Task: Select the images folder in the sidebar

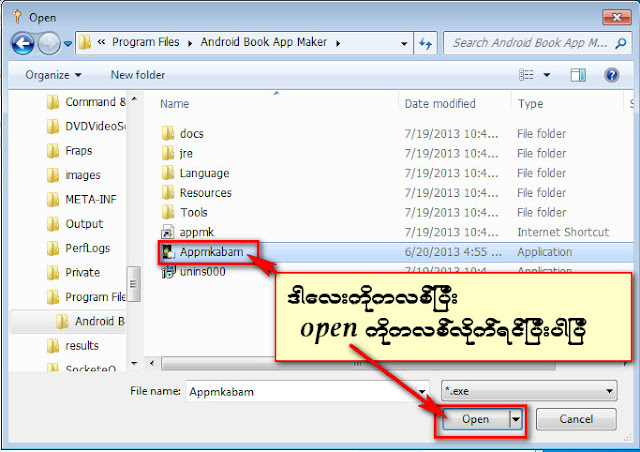Action: (73, 175)
